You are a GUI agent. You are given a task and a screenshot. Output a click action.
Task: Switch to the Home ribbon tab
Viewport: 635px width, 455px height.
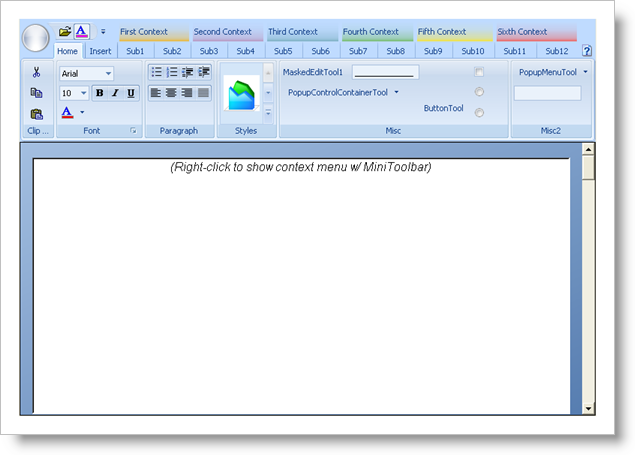[x=67, y=51]
